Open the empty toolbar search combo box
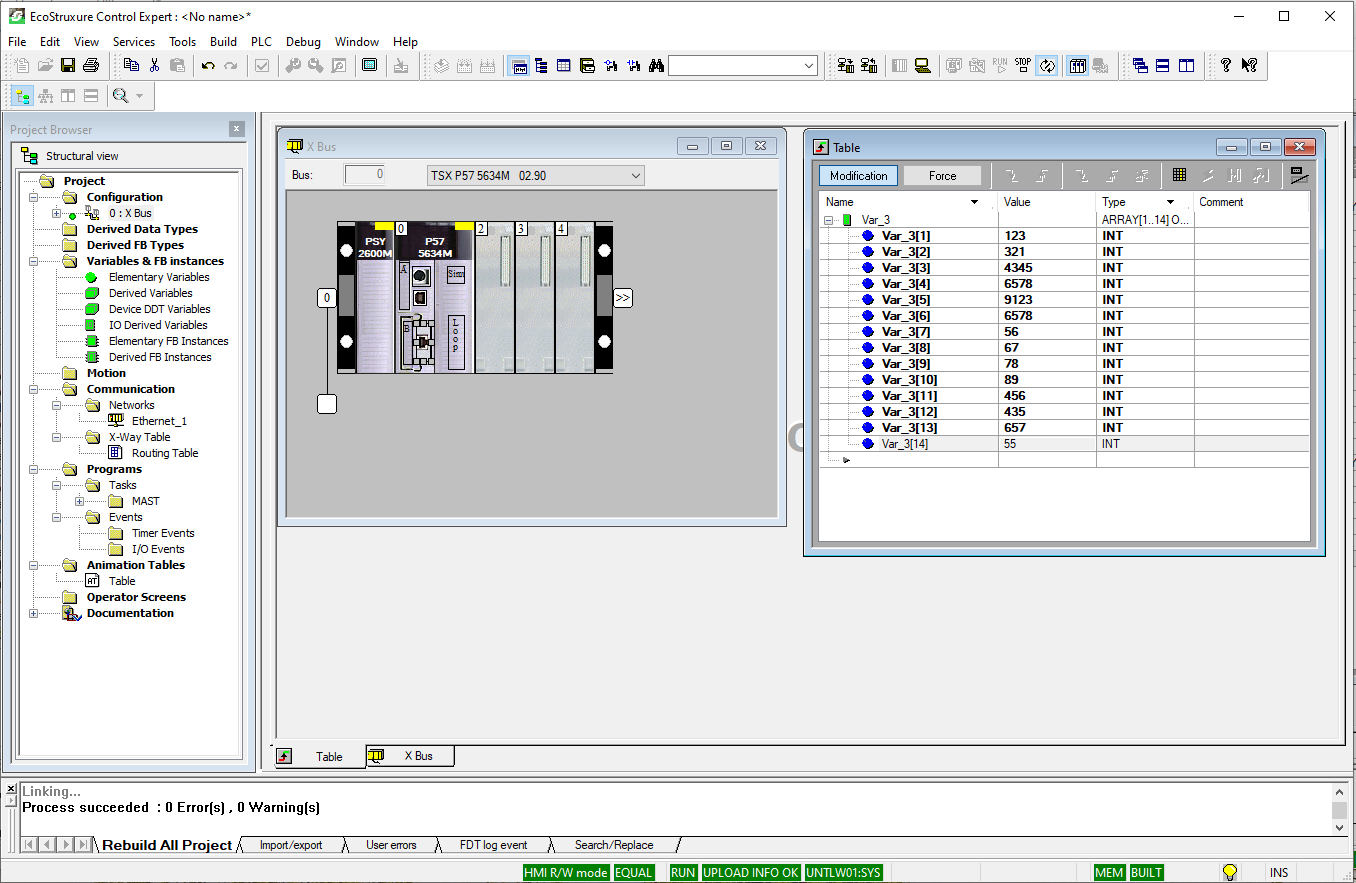The width and height of the screenshot is (1356, 883). tap(743, 66)
